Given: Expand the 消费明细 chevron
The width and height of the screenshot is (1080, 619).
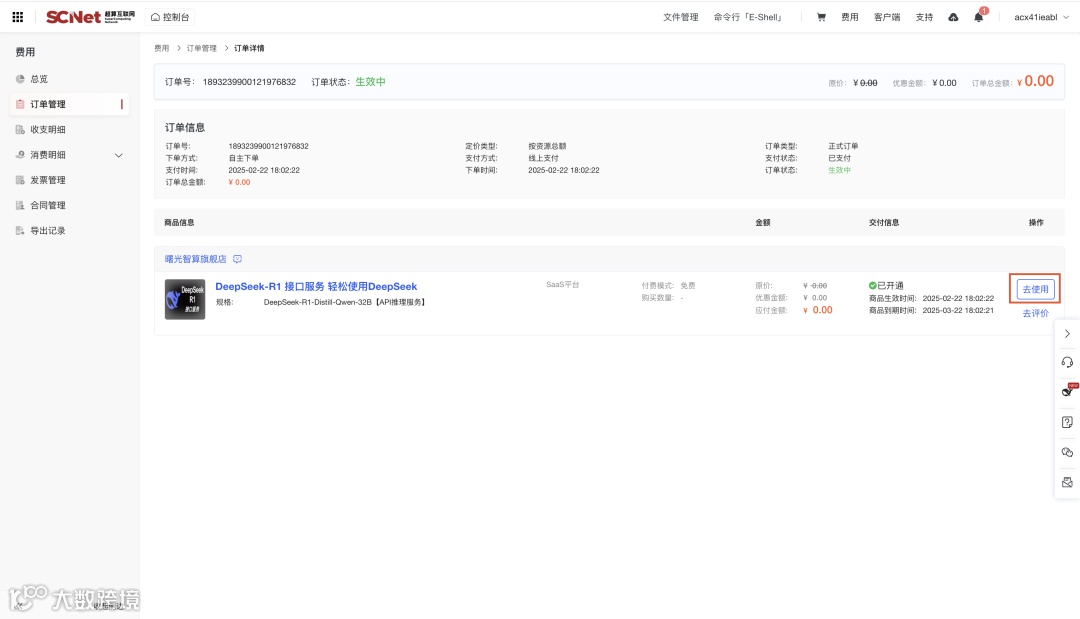Looking at the screenshot, I should click(118, 155).
